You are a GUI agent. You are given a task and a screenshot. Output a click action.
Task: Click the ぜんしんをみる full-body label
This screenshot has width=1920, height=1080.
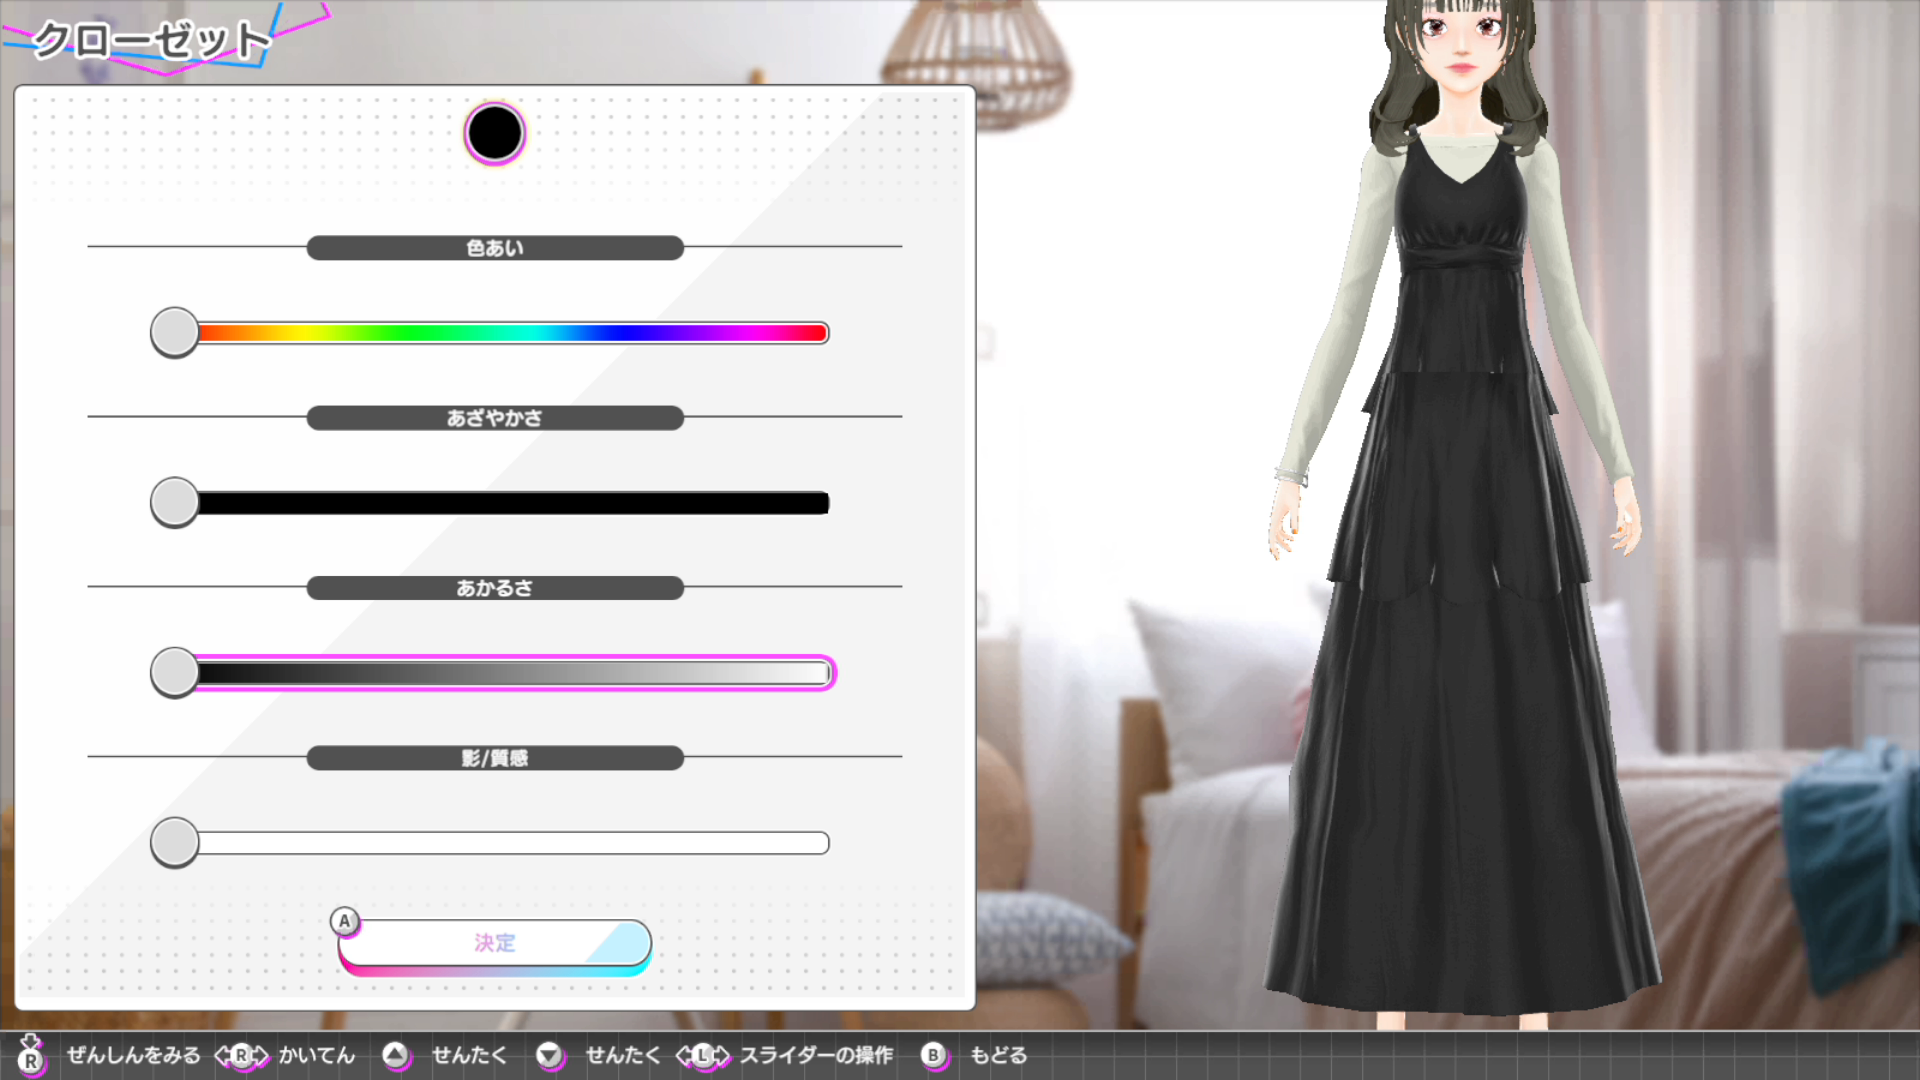tap(133, 1056)
